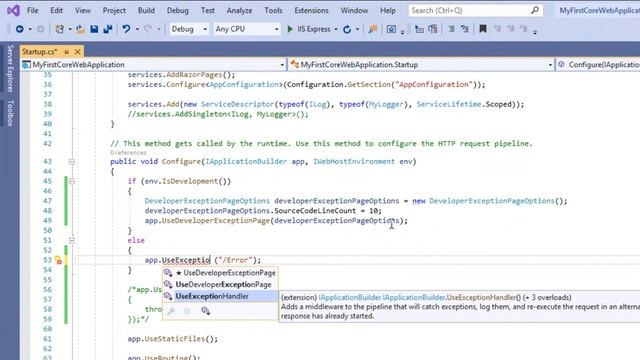Open the Server Explorer side tab
640x360 pixels.
(10, 69)
